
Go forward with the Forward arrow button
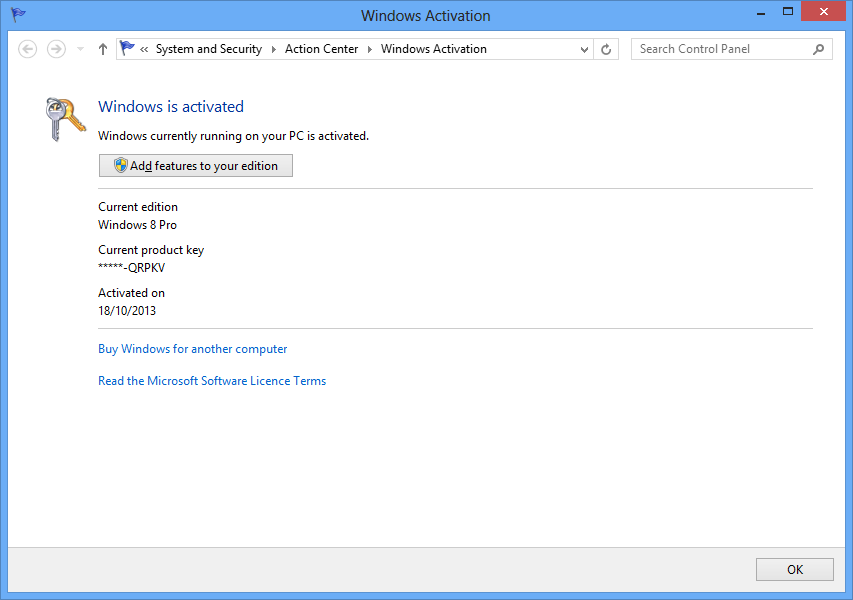click(x=56, y=49)
